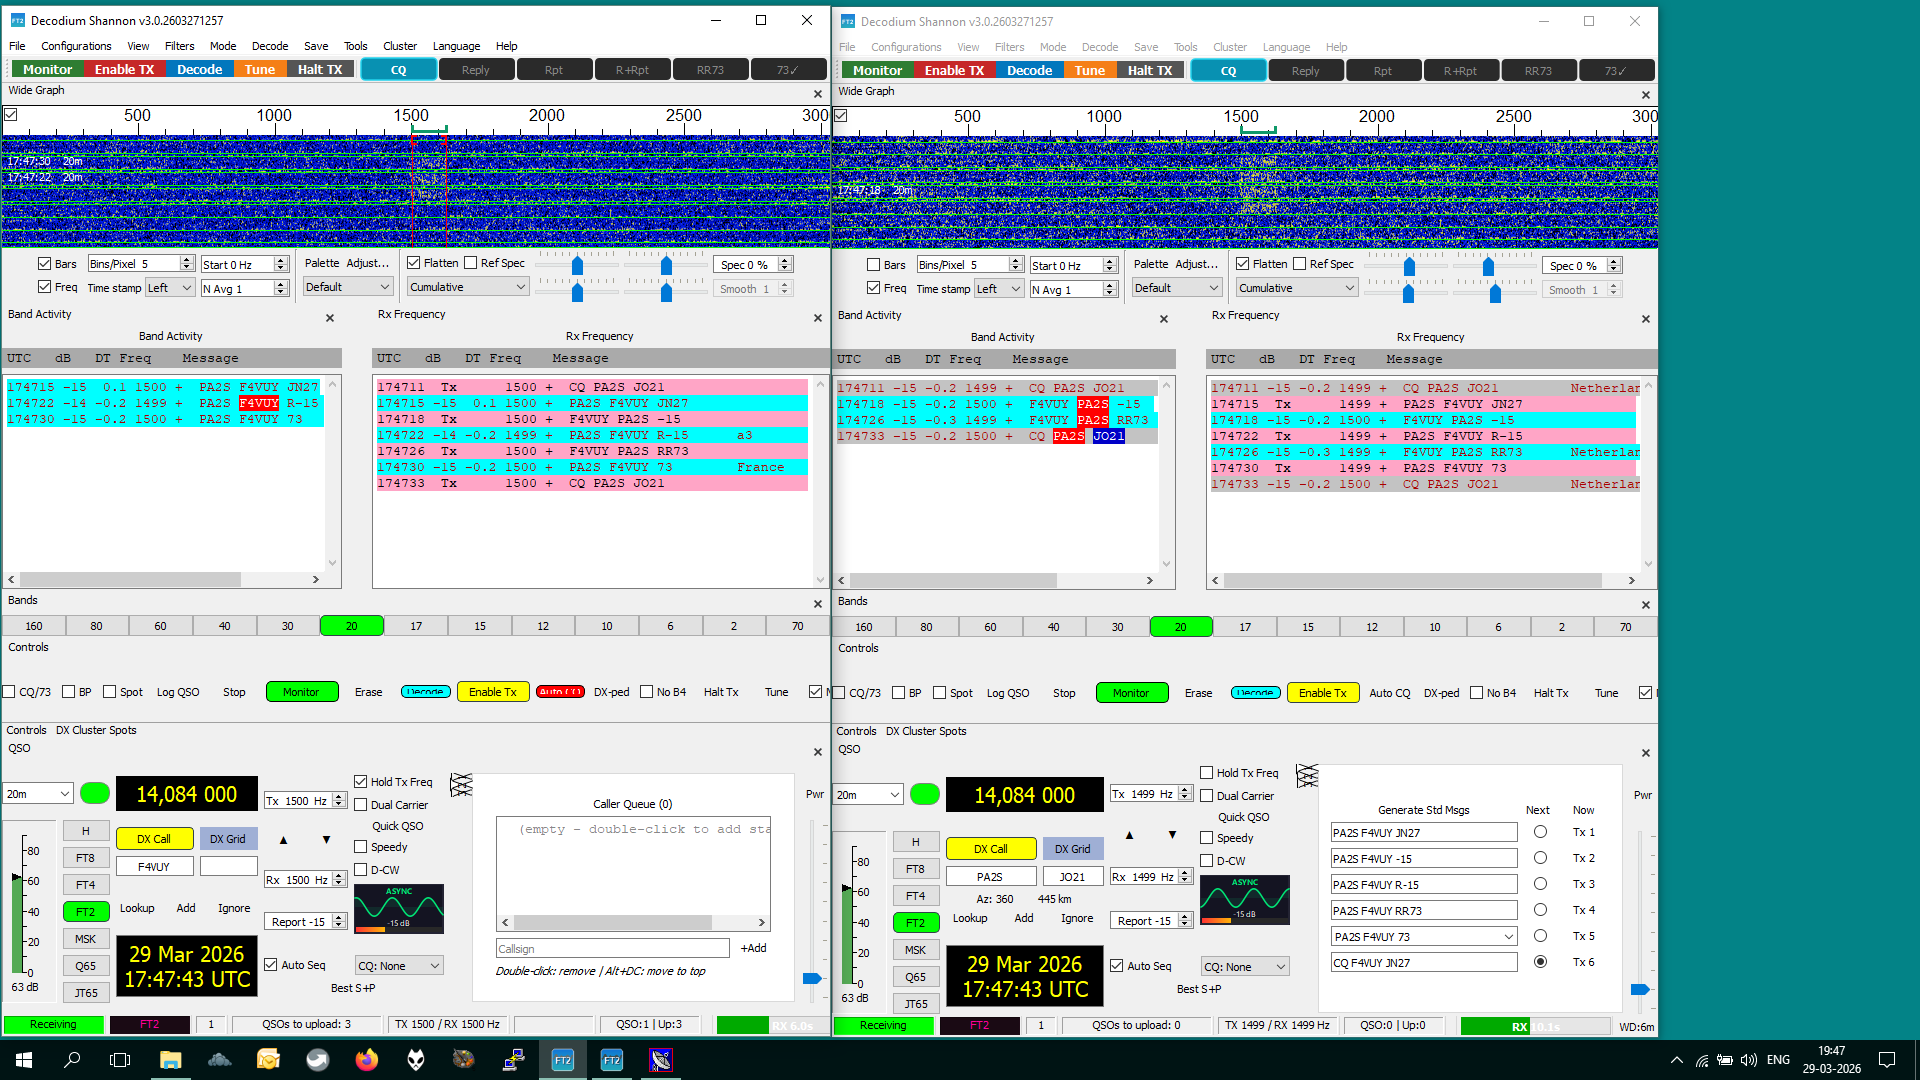Uncheck Hold Tx Freq in the left window
This screenshot has height=1080, width=1920.
361,782
